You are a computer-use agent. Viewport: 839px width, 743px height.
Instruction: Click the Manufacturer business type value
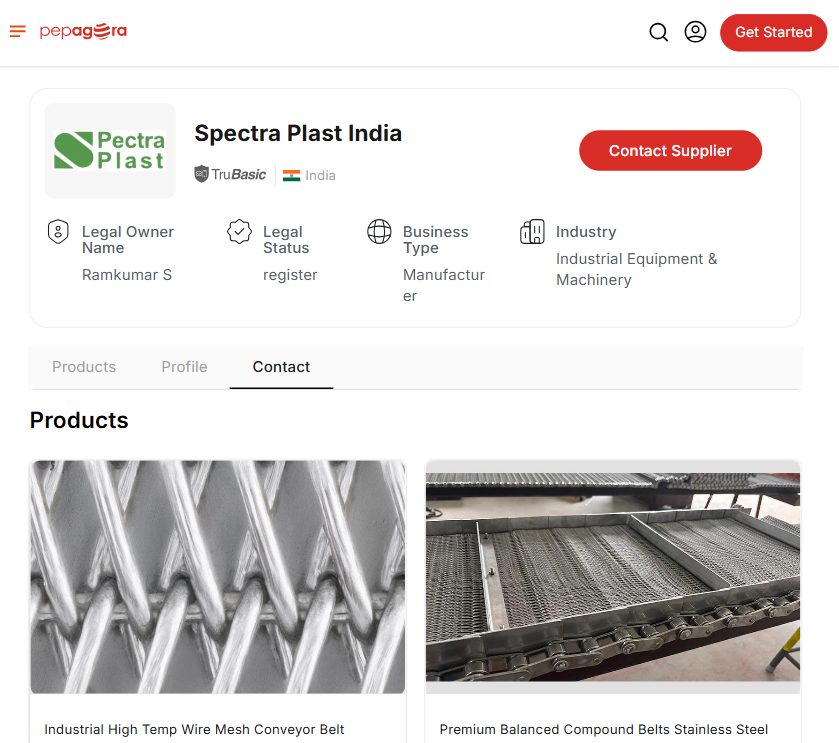click(444, 285)
